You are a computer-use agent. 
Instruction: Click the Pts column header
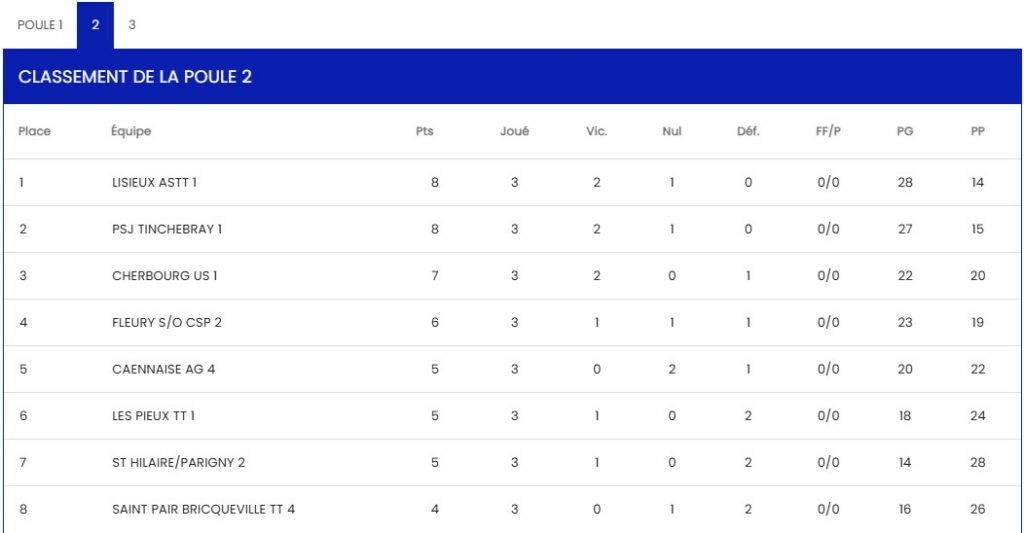tap(425, 132)
